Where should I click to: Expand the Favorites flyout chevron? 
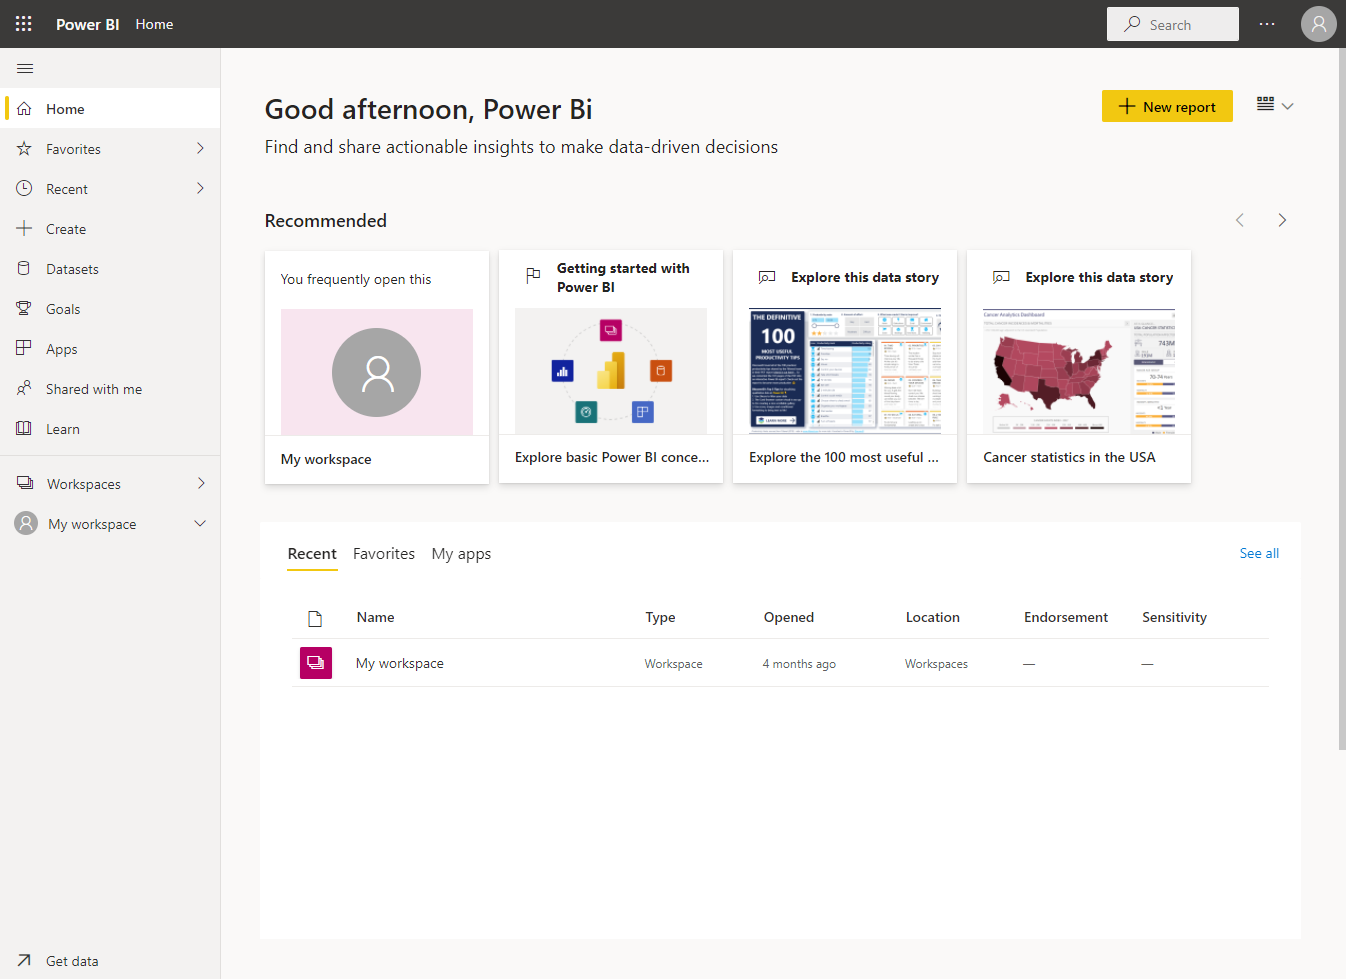[200, 148]
